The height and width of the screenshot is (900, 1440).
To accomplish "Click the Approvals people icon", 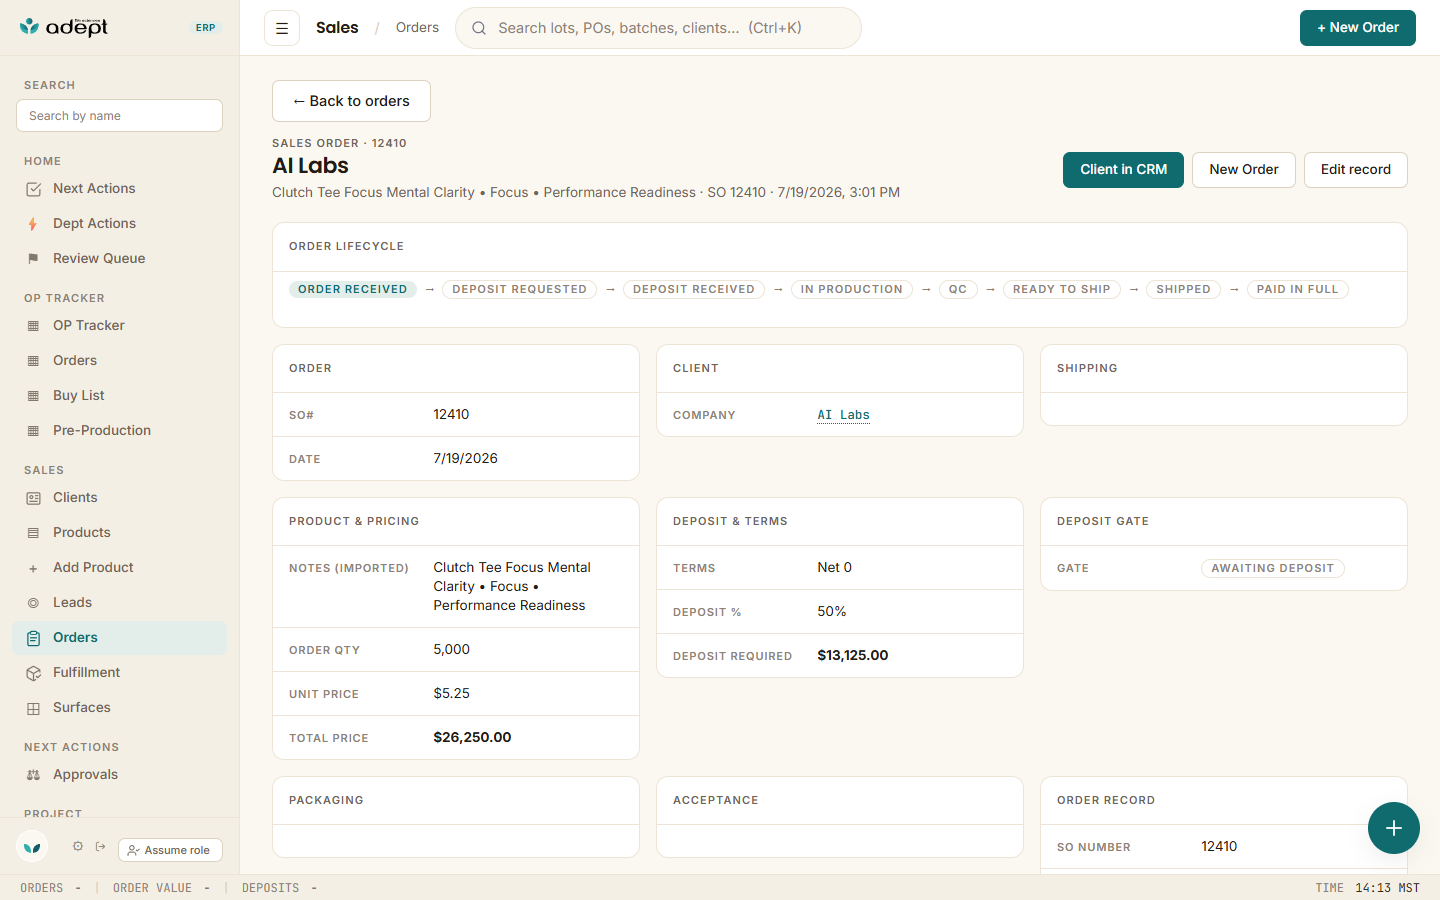I will pos(33,775).
